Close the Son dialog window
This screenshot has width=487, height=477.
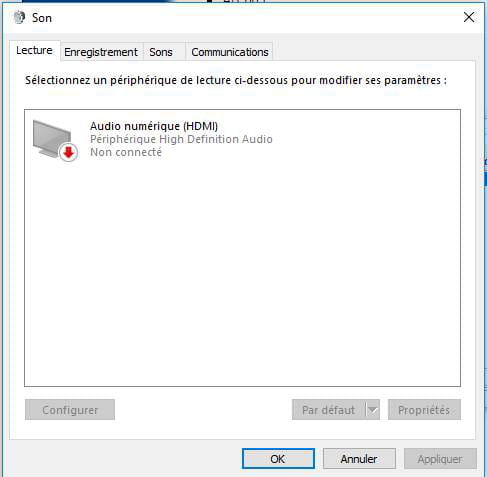tap(469, 17)
